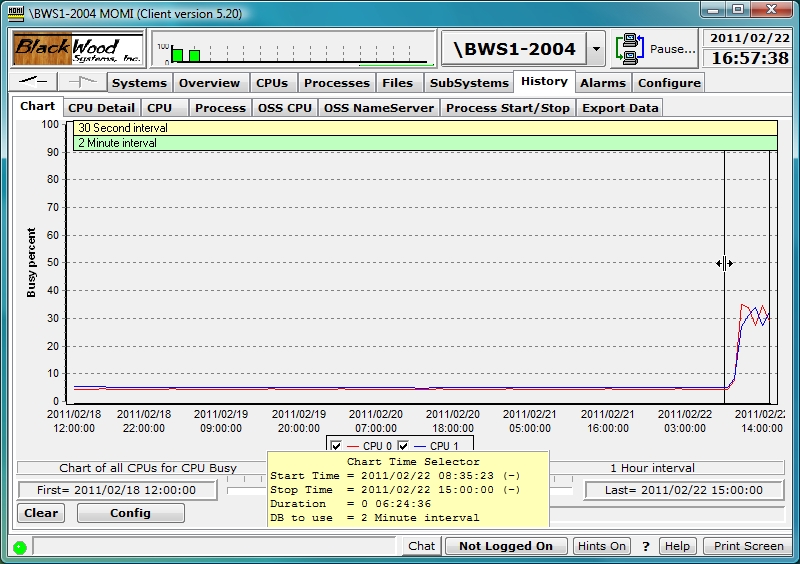Click the 2011/02/22 date display
The image size is (800, 564).
[x=749, y=38]
